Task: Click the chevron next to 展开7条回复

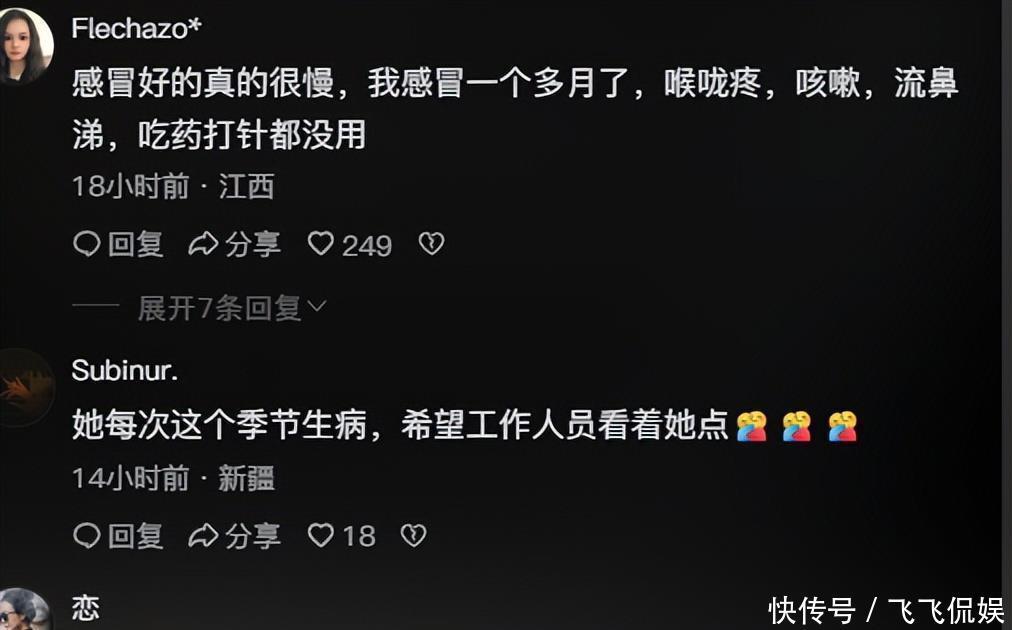Action: [x=318, y=305]
